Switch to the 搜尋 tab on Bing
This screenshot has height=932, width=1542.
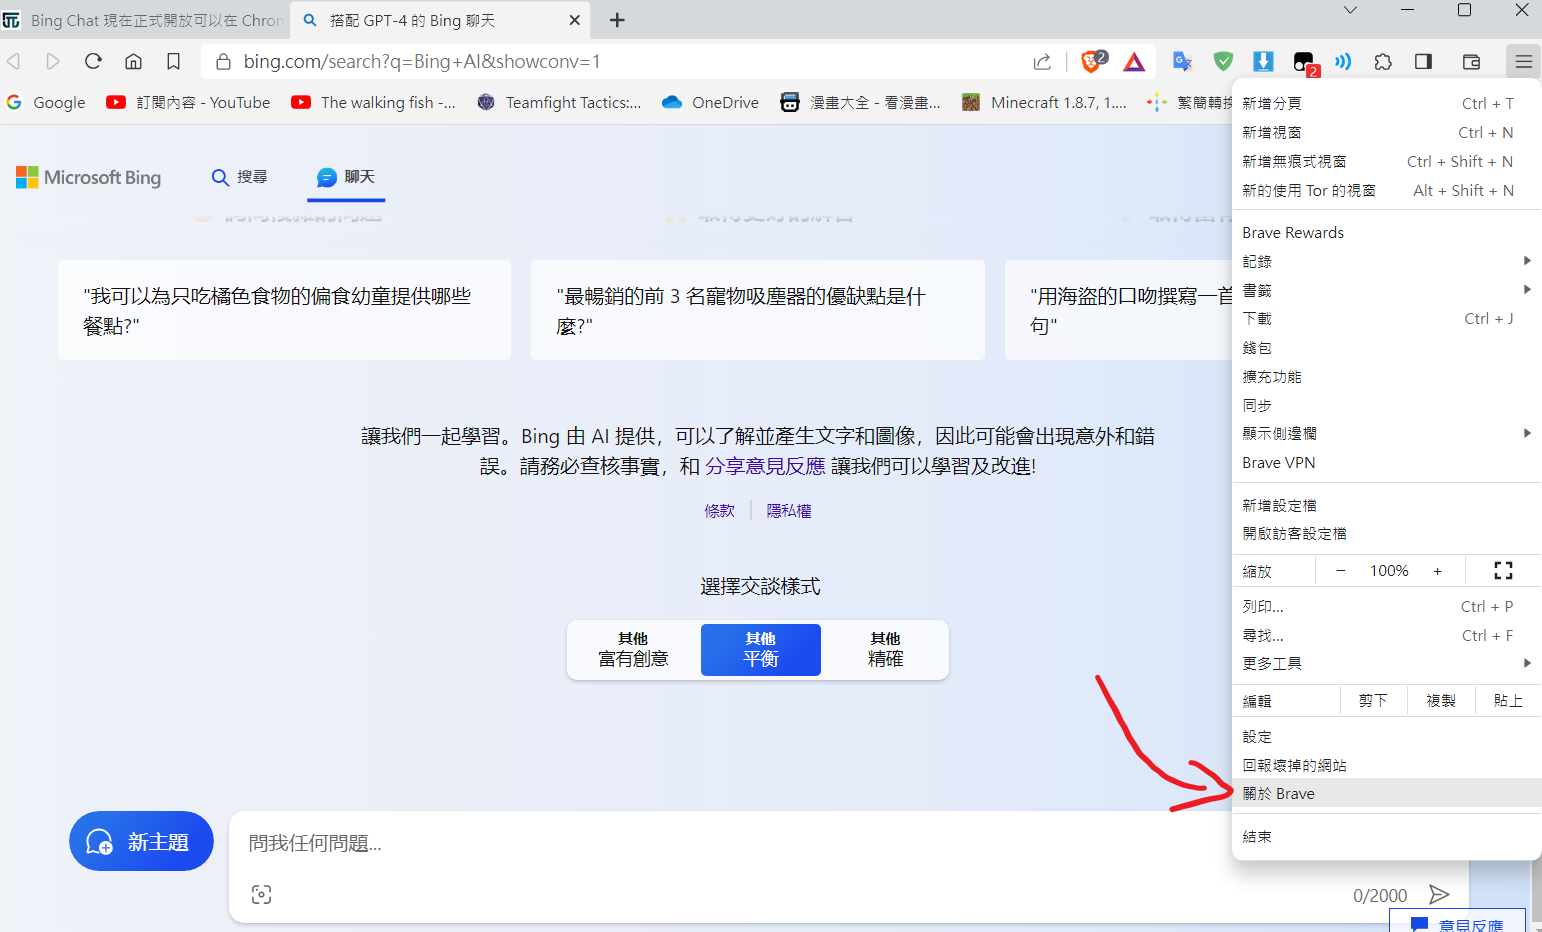coord(239,177)
